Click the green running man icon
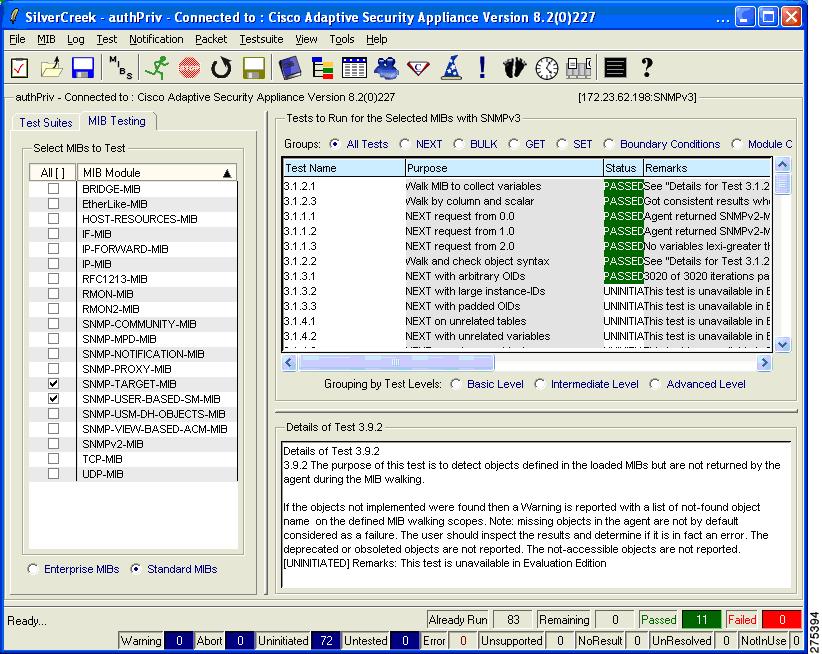This screenshot has height=654, width=822. (157, 68)
